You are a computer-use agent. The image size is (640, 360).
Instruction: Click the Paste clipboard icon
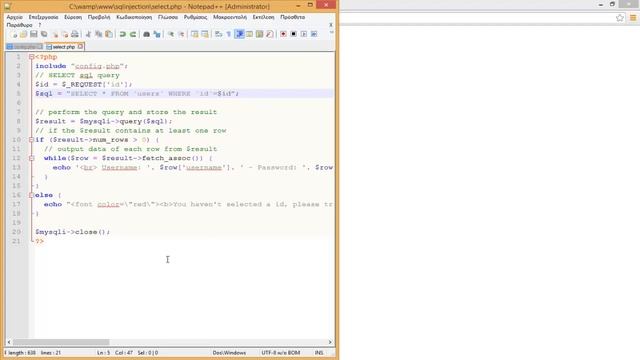(x=109, y=34)
